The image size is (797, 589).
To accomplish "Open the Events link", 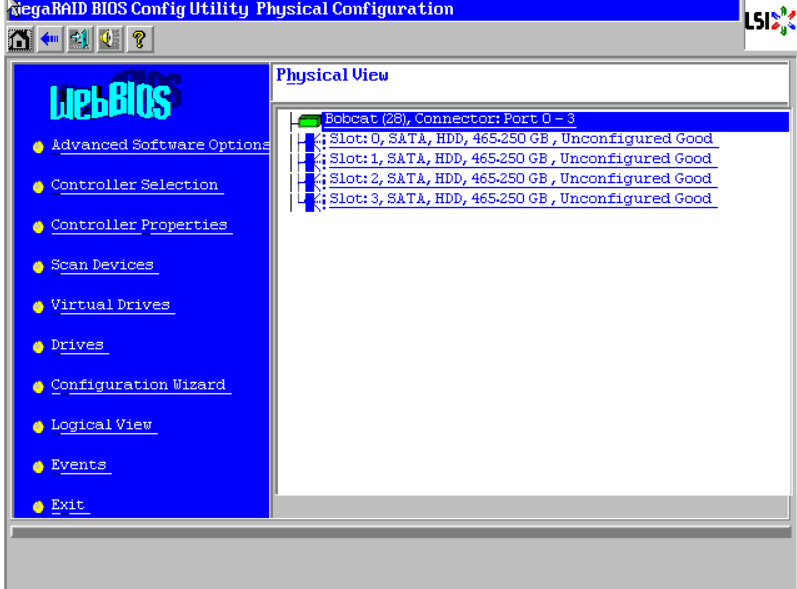I will tap(79, 465).
